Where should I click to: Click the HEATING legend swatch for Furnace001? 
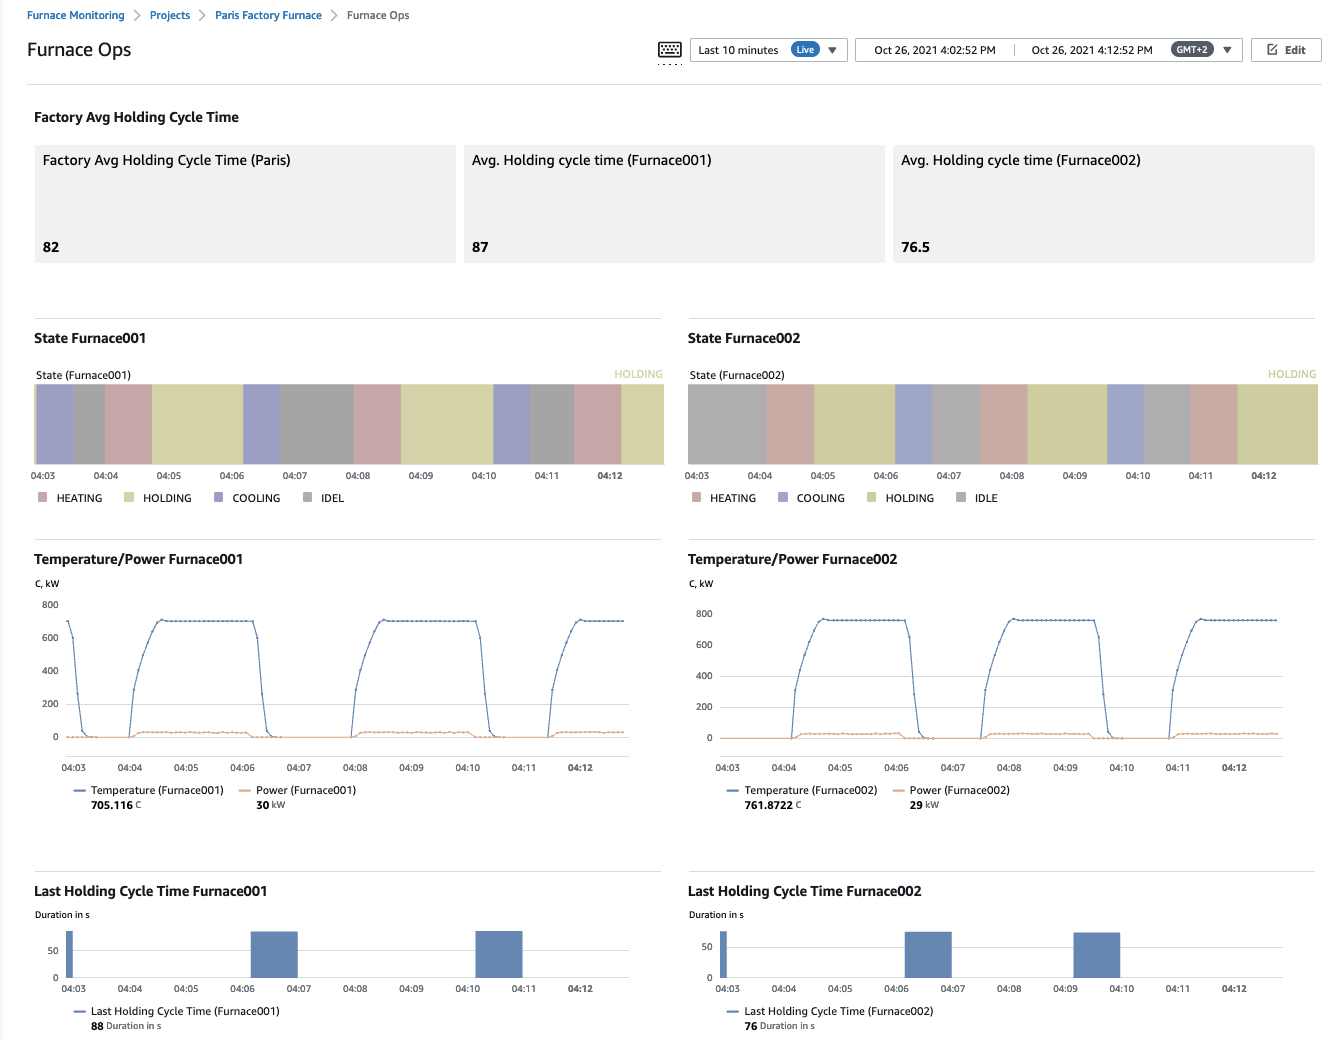pos(44,497)
